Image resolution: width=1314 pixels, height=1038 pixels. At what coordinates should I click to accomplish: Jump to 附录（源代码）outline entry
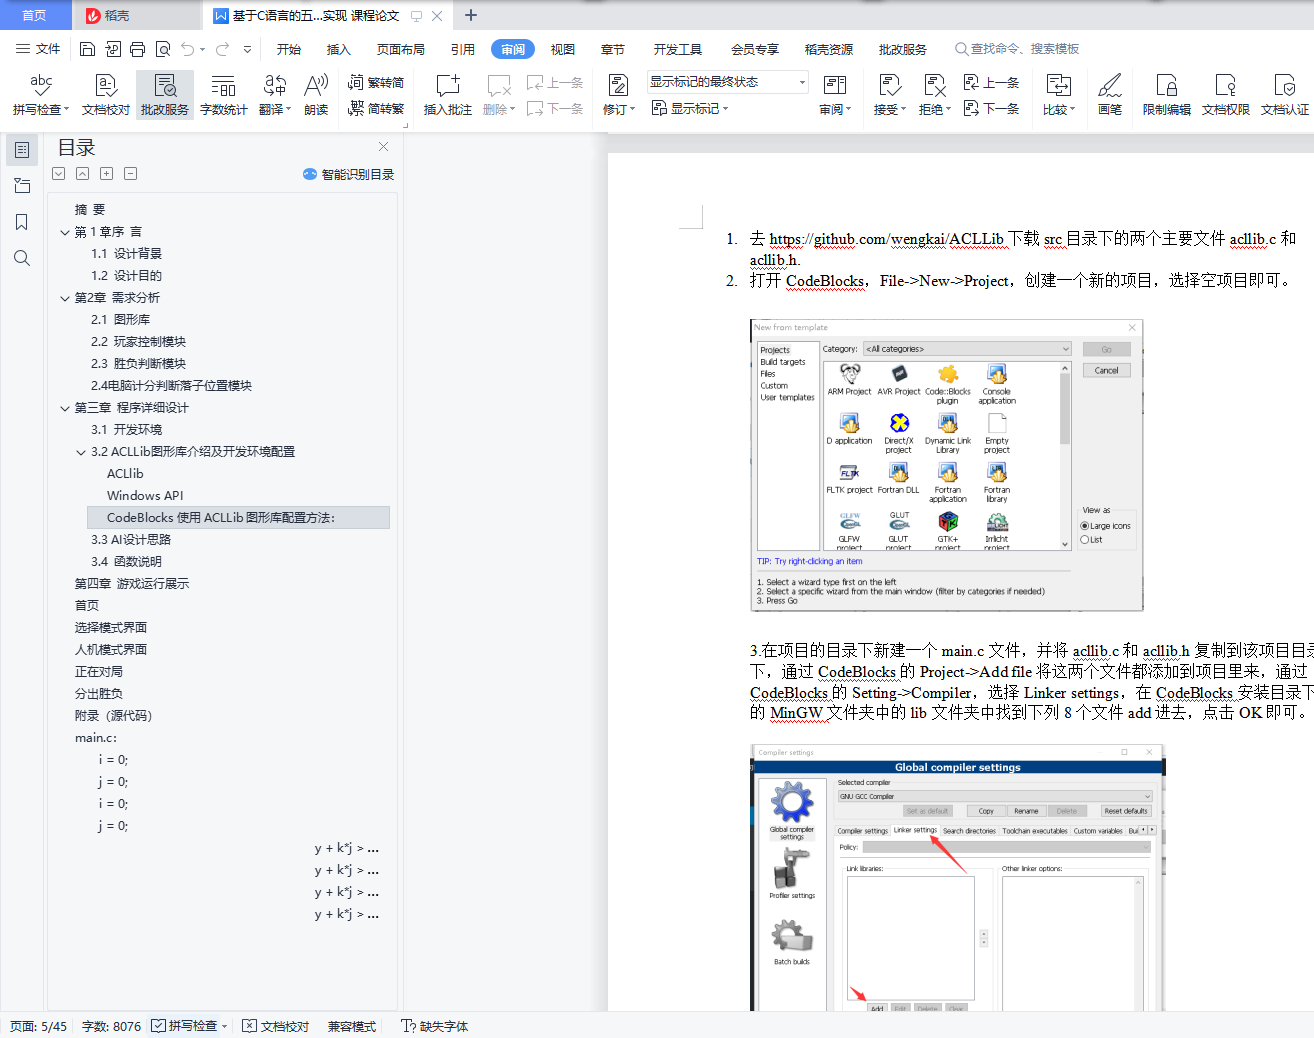point(113,716)
